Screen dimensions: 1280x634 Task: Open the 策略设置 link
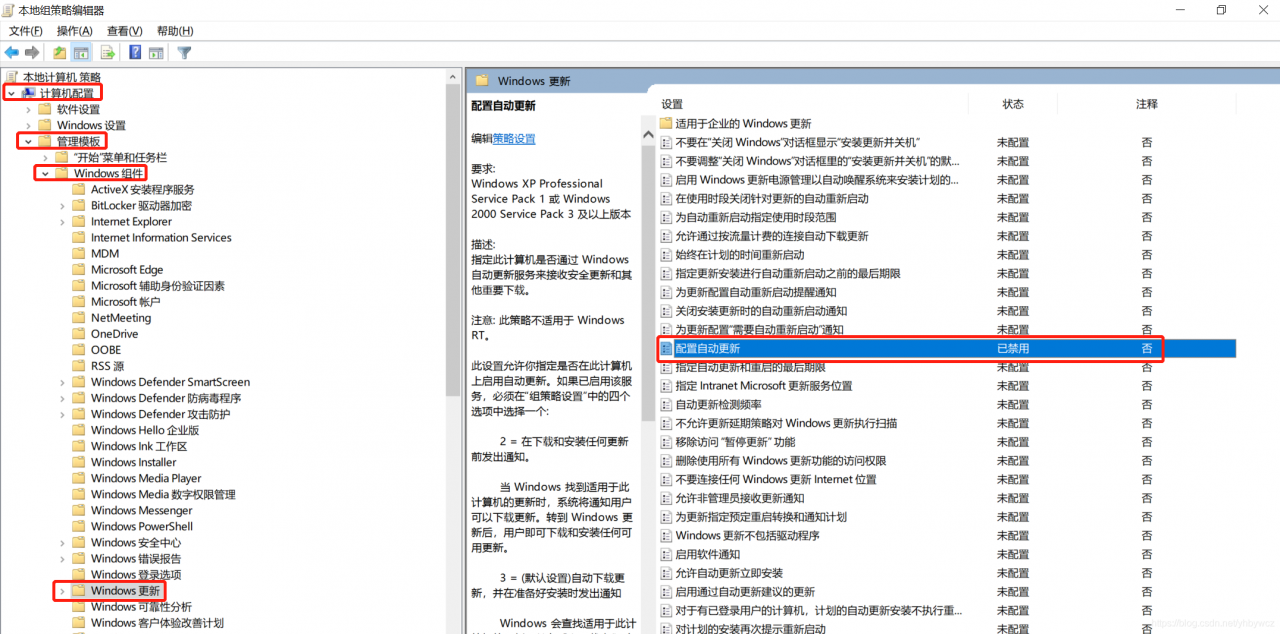click(514, 139)
